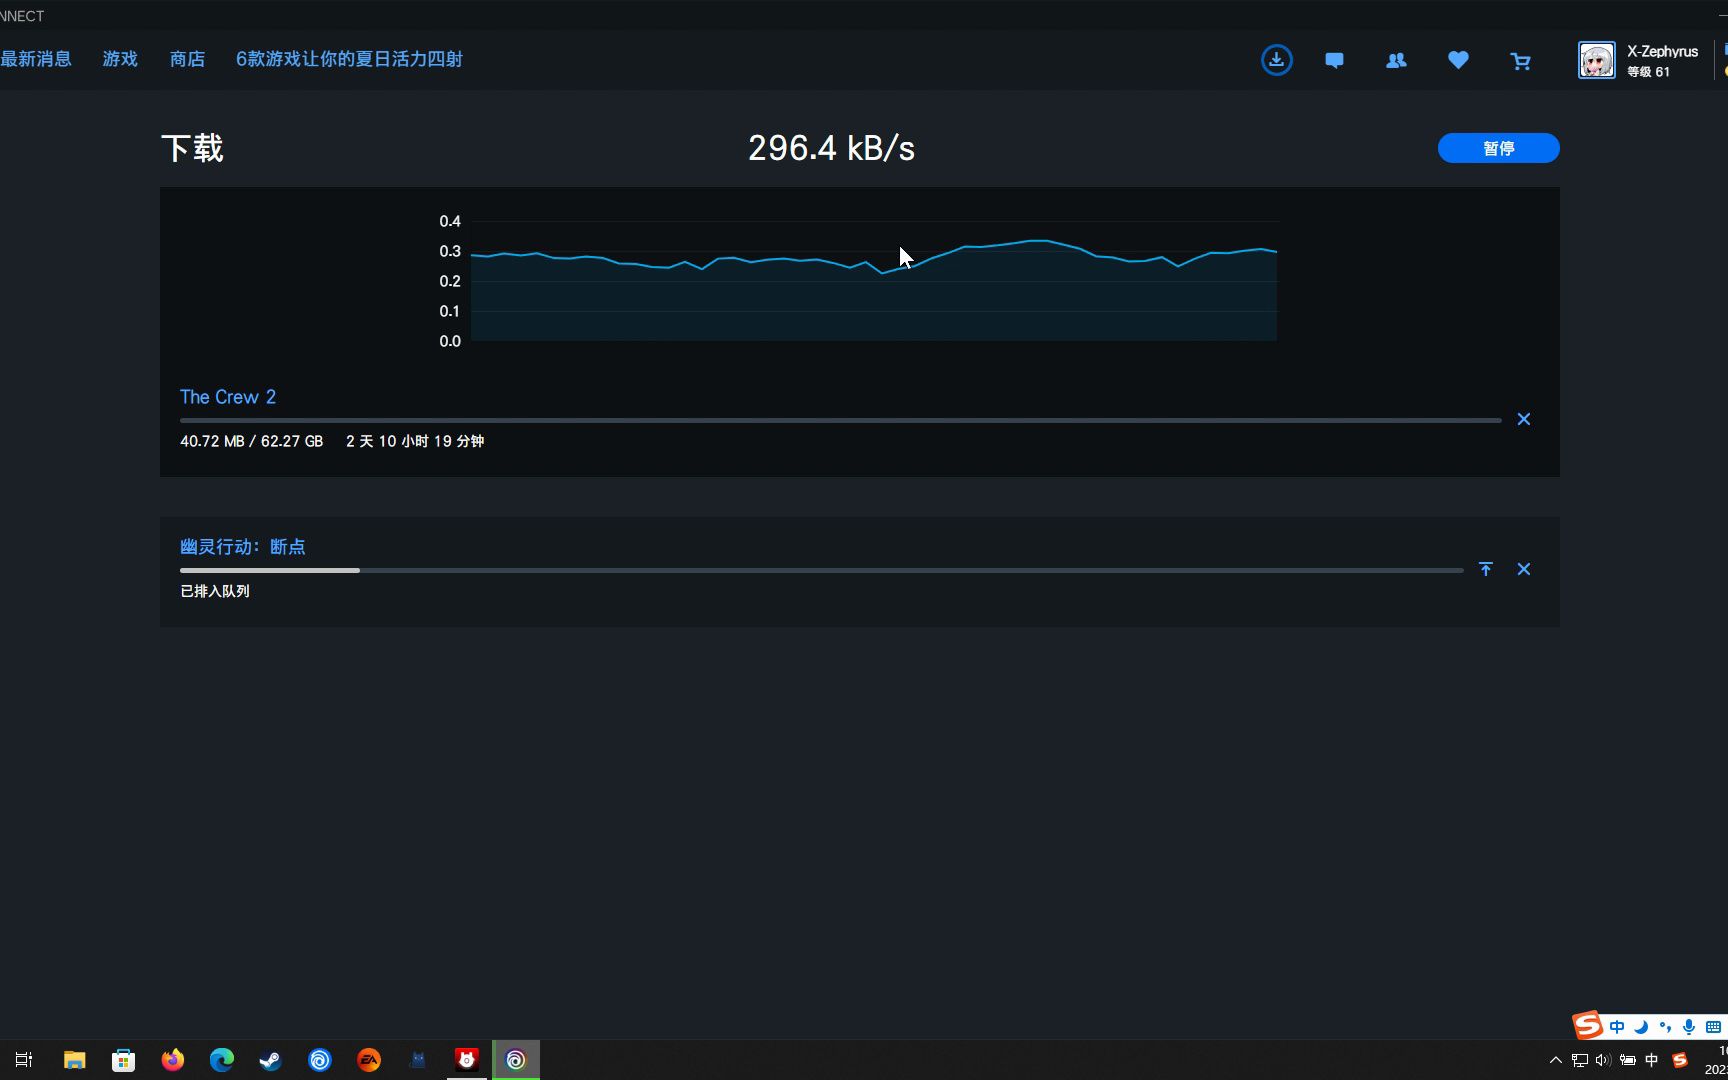
Task: Move 幽灵行动：断点 to top of queue
Action: click(1486, 569)
